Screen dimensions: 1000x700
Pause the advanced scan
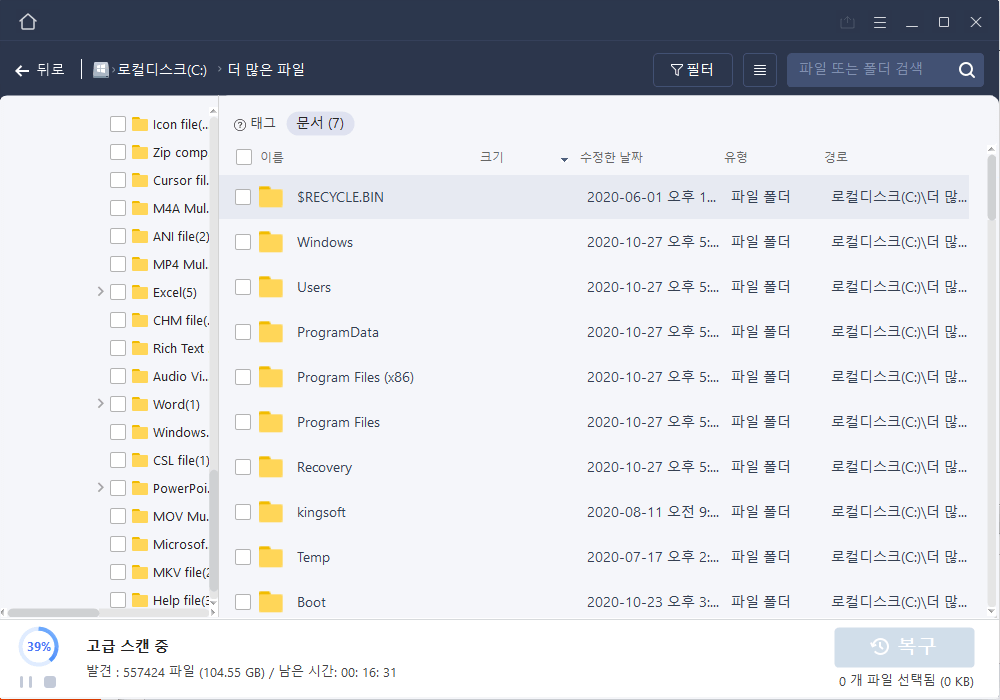[26, 682]
